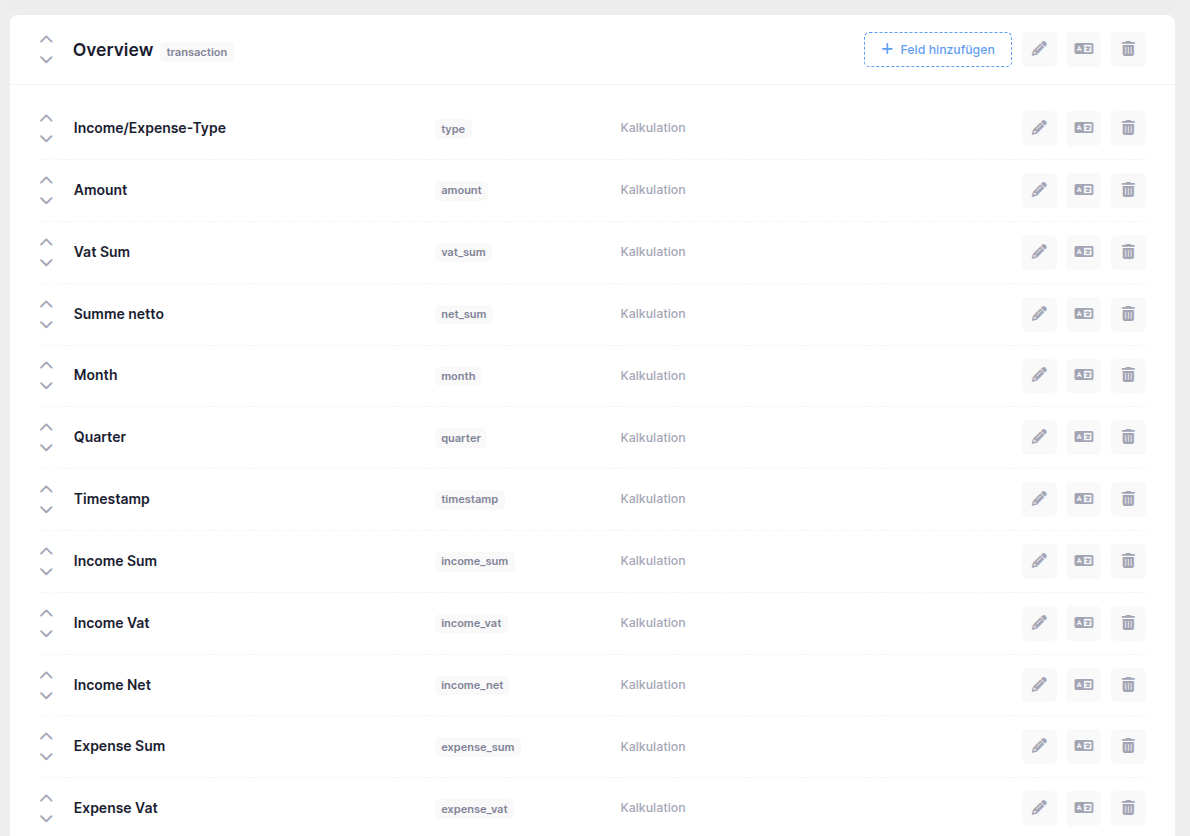Delete the Income Sum field
Viewport: 1190px width, 836px height.
[1128, 561]
